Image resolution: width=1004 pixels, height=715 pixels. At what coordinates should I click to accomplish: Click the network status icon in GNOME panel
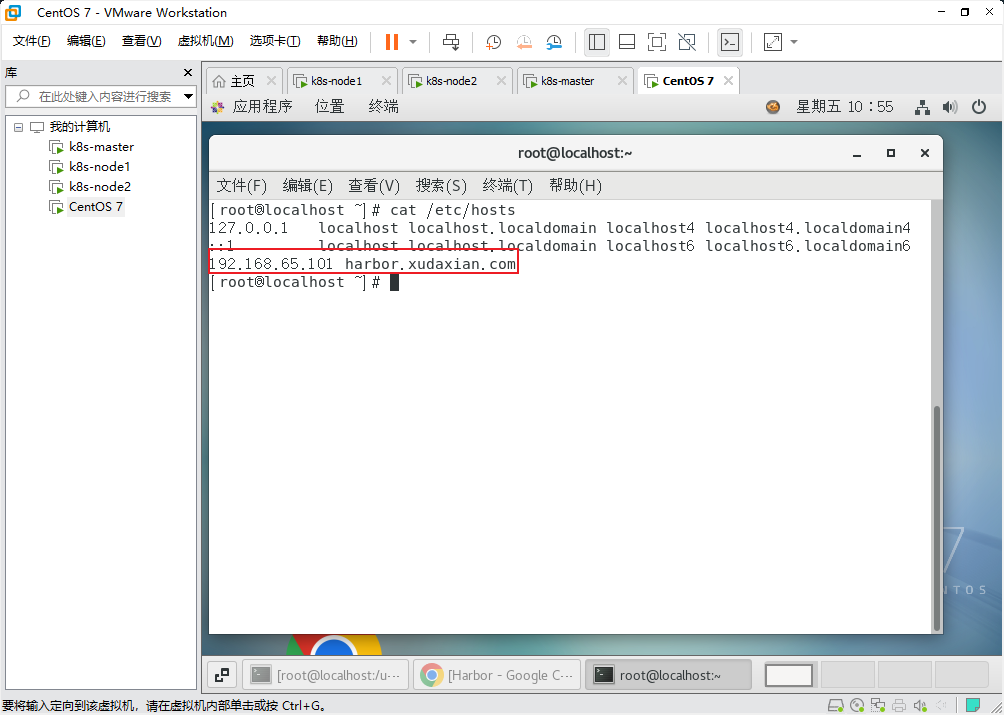(x=922, y=107)
